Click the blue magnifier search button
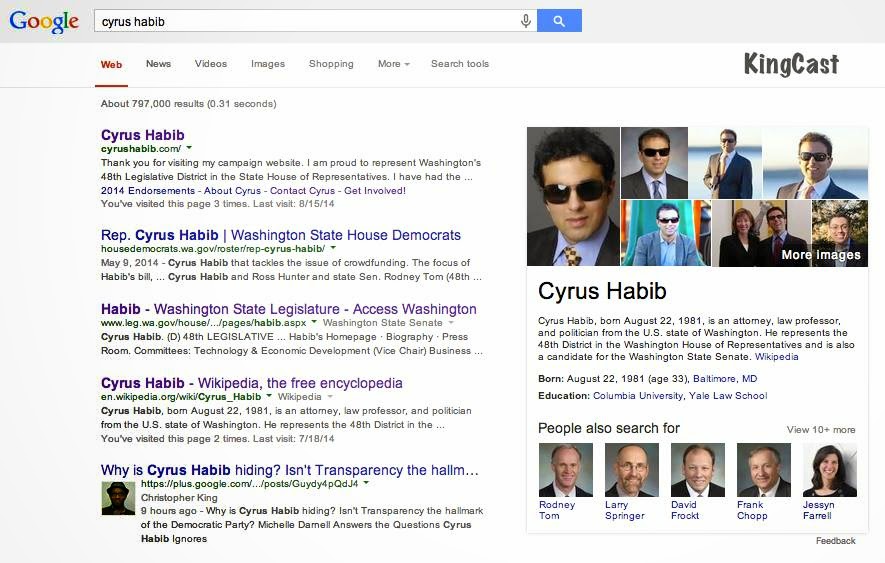 click(x=559, y=21)
